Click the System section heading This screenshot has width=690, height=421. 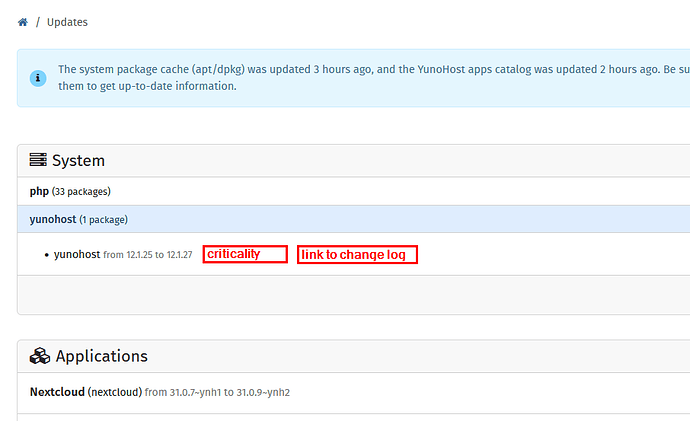[78, 160]
